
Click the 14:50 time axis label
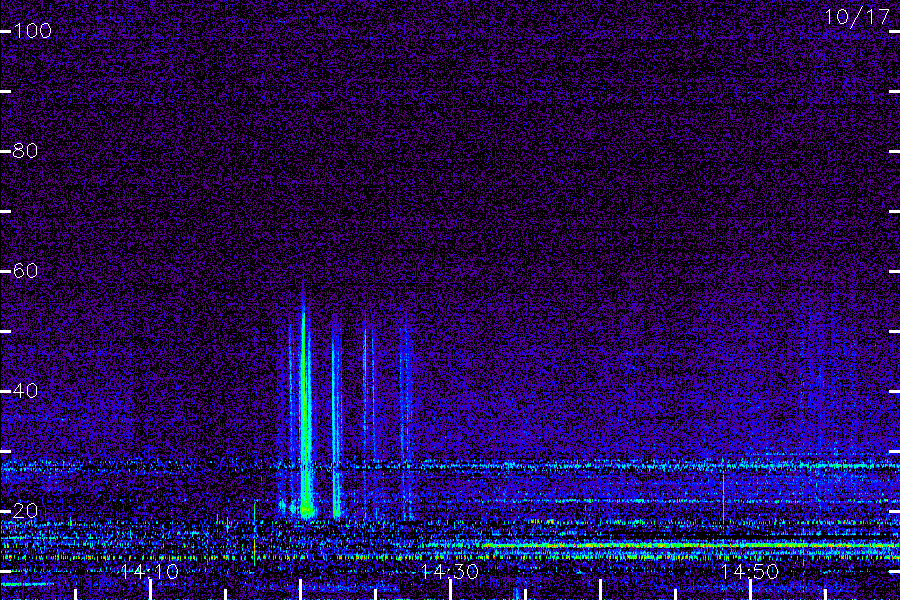pyautogui.click(x=750, y=571)
